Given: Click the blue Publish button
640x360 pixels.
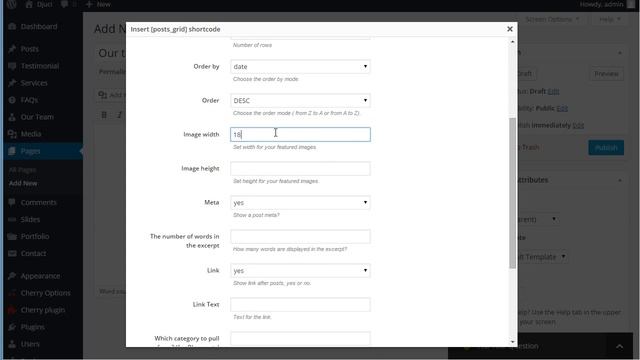Looking at the screenshot, I should (606, 147).
